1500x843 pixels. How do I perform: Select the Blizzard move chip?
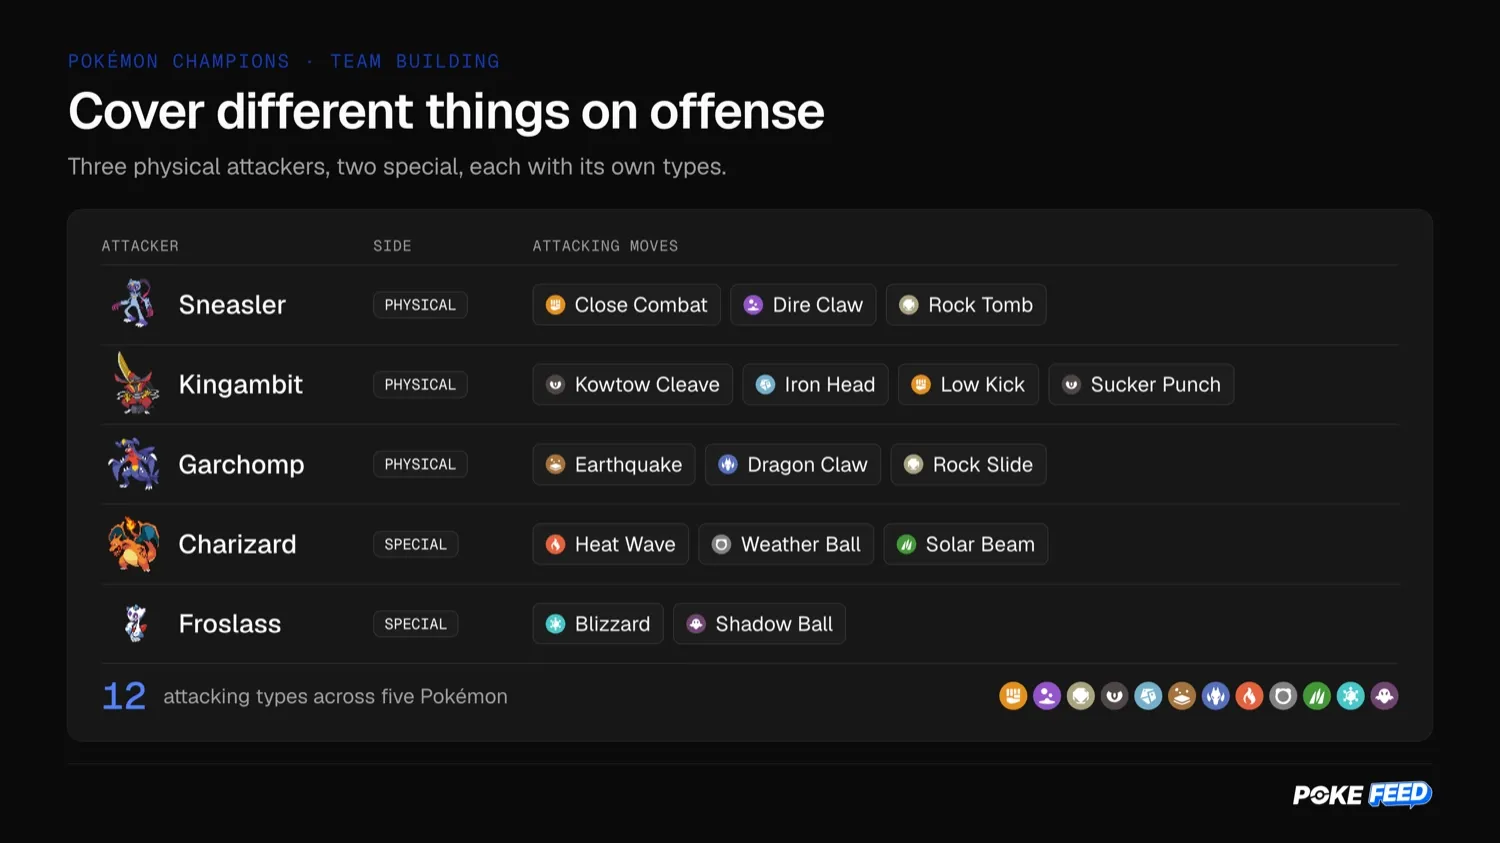pyautogui.click(x=598, y=624)
